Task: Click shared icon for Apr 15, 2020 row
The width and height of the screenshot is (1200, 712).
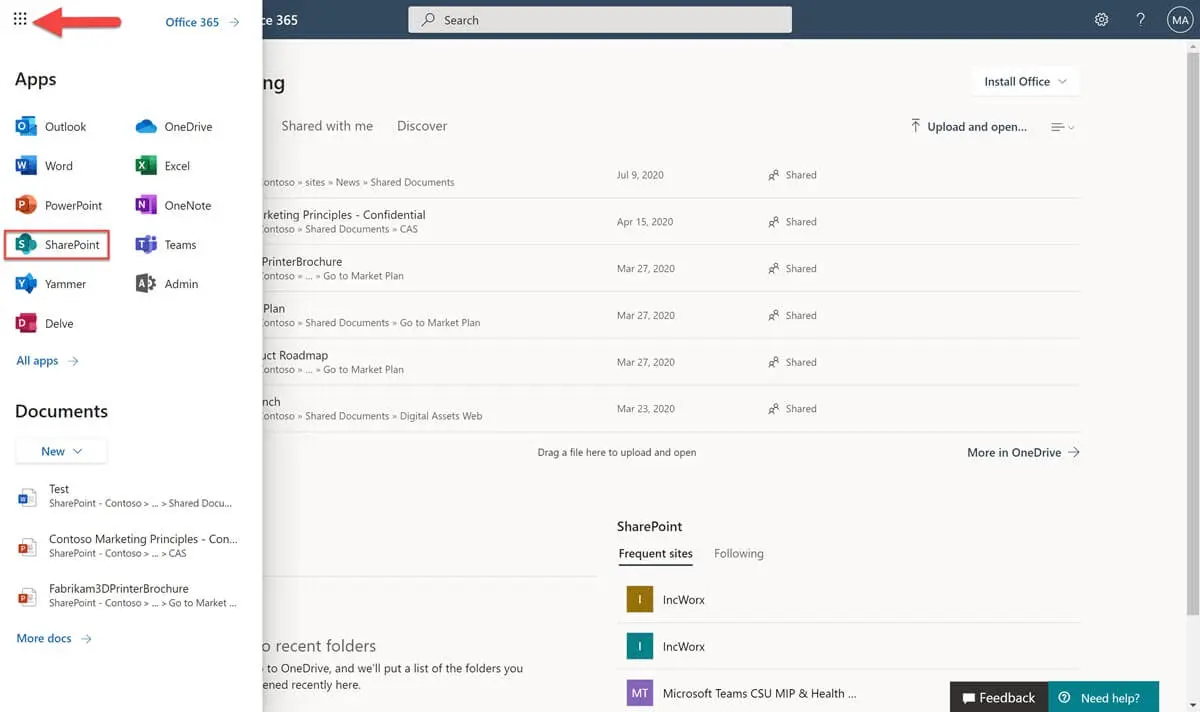Action: [773, 222]
